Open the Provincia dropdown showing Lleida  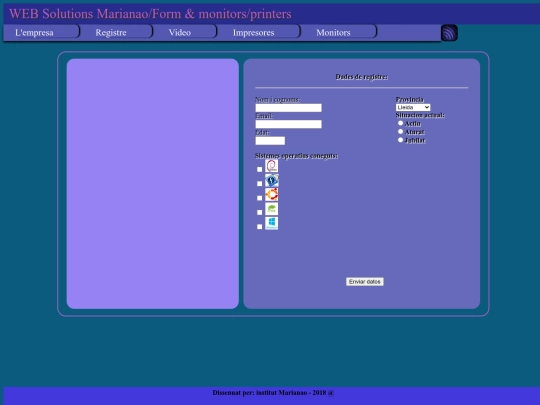pos(413,107)
